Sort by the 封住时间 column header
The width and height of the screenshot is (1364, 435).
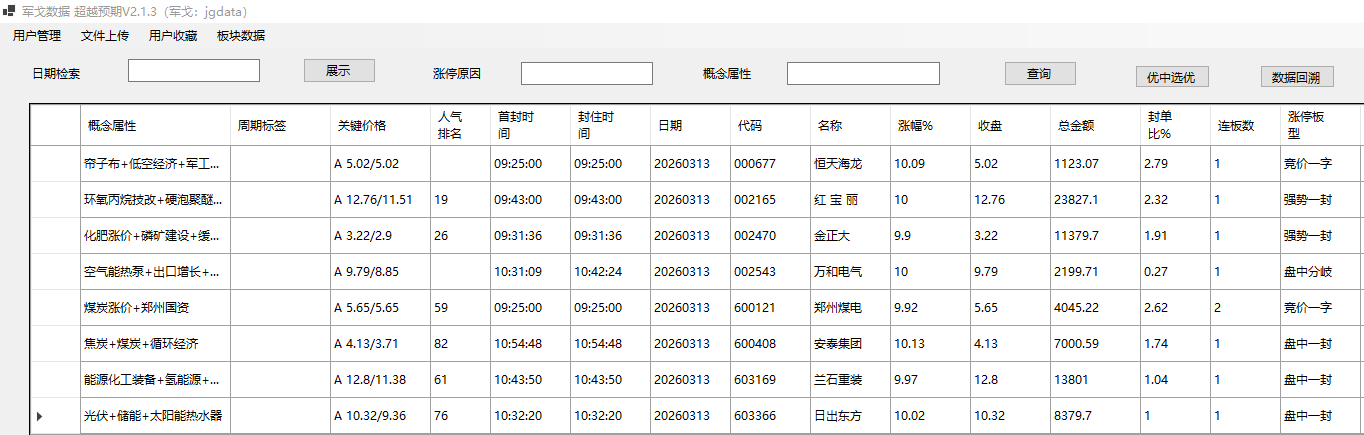click(x=610, y=126)
